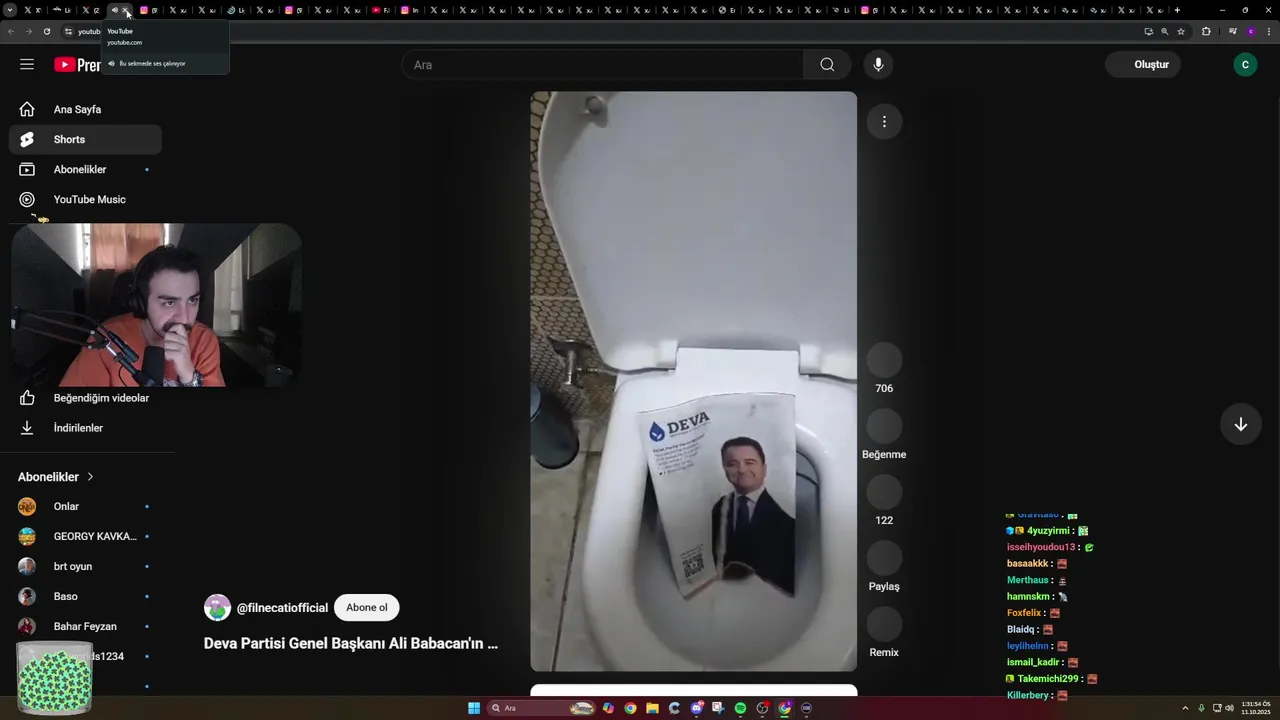Reload the page with refresh icon
The width and height of the screenshot is (1280, 720).
click(46, 31)
